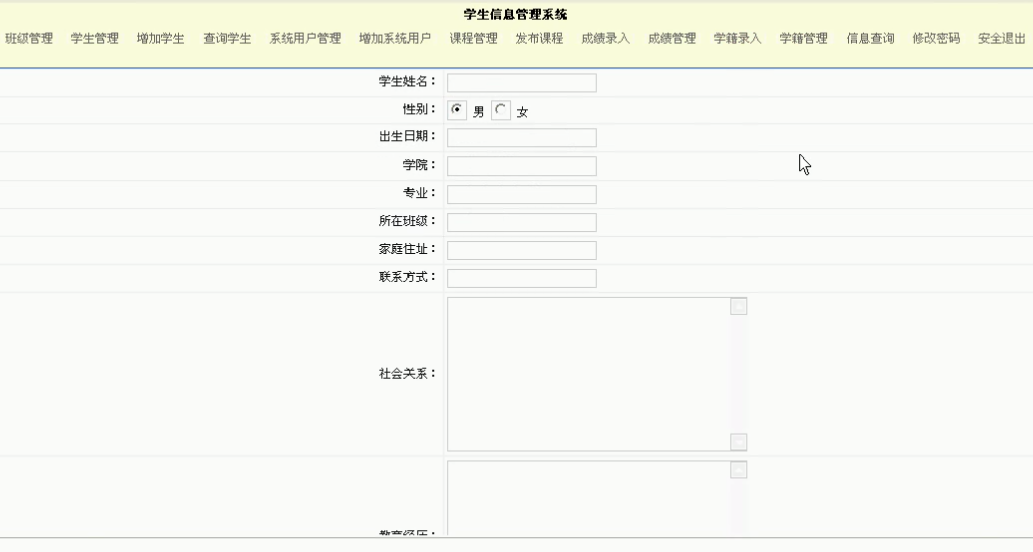Click the 社会关系 label text

[407, 373]
